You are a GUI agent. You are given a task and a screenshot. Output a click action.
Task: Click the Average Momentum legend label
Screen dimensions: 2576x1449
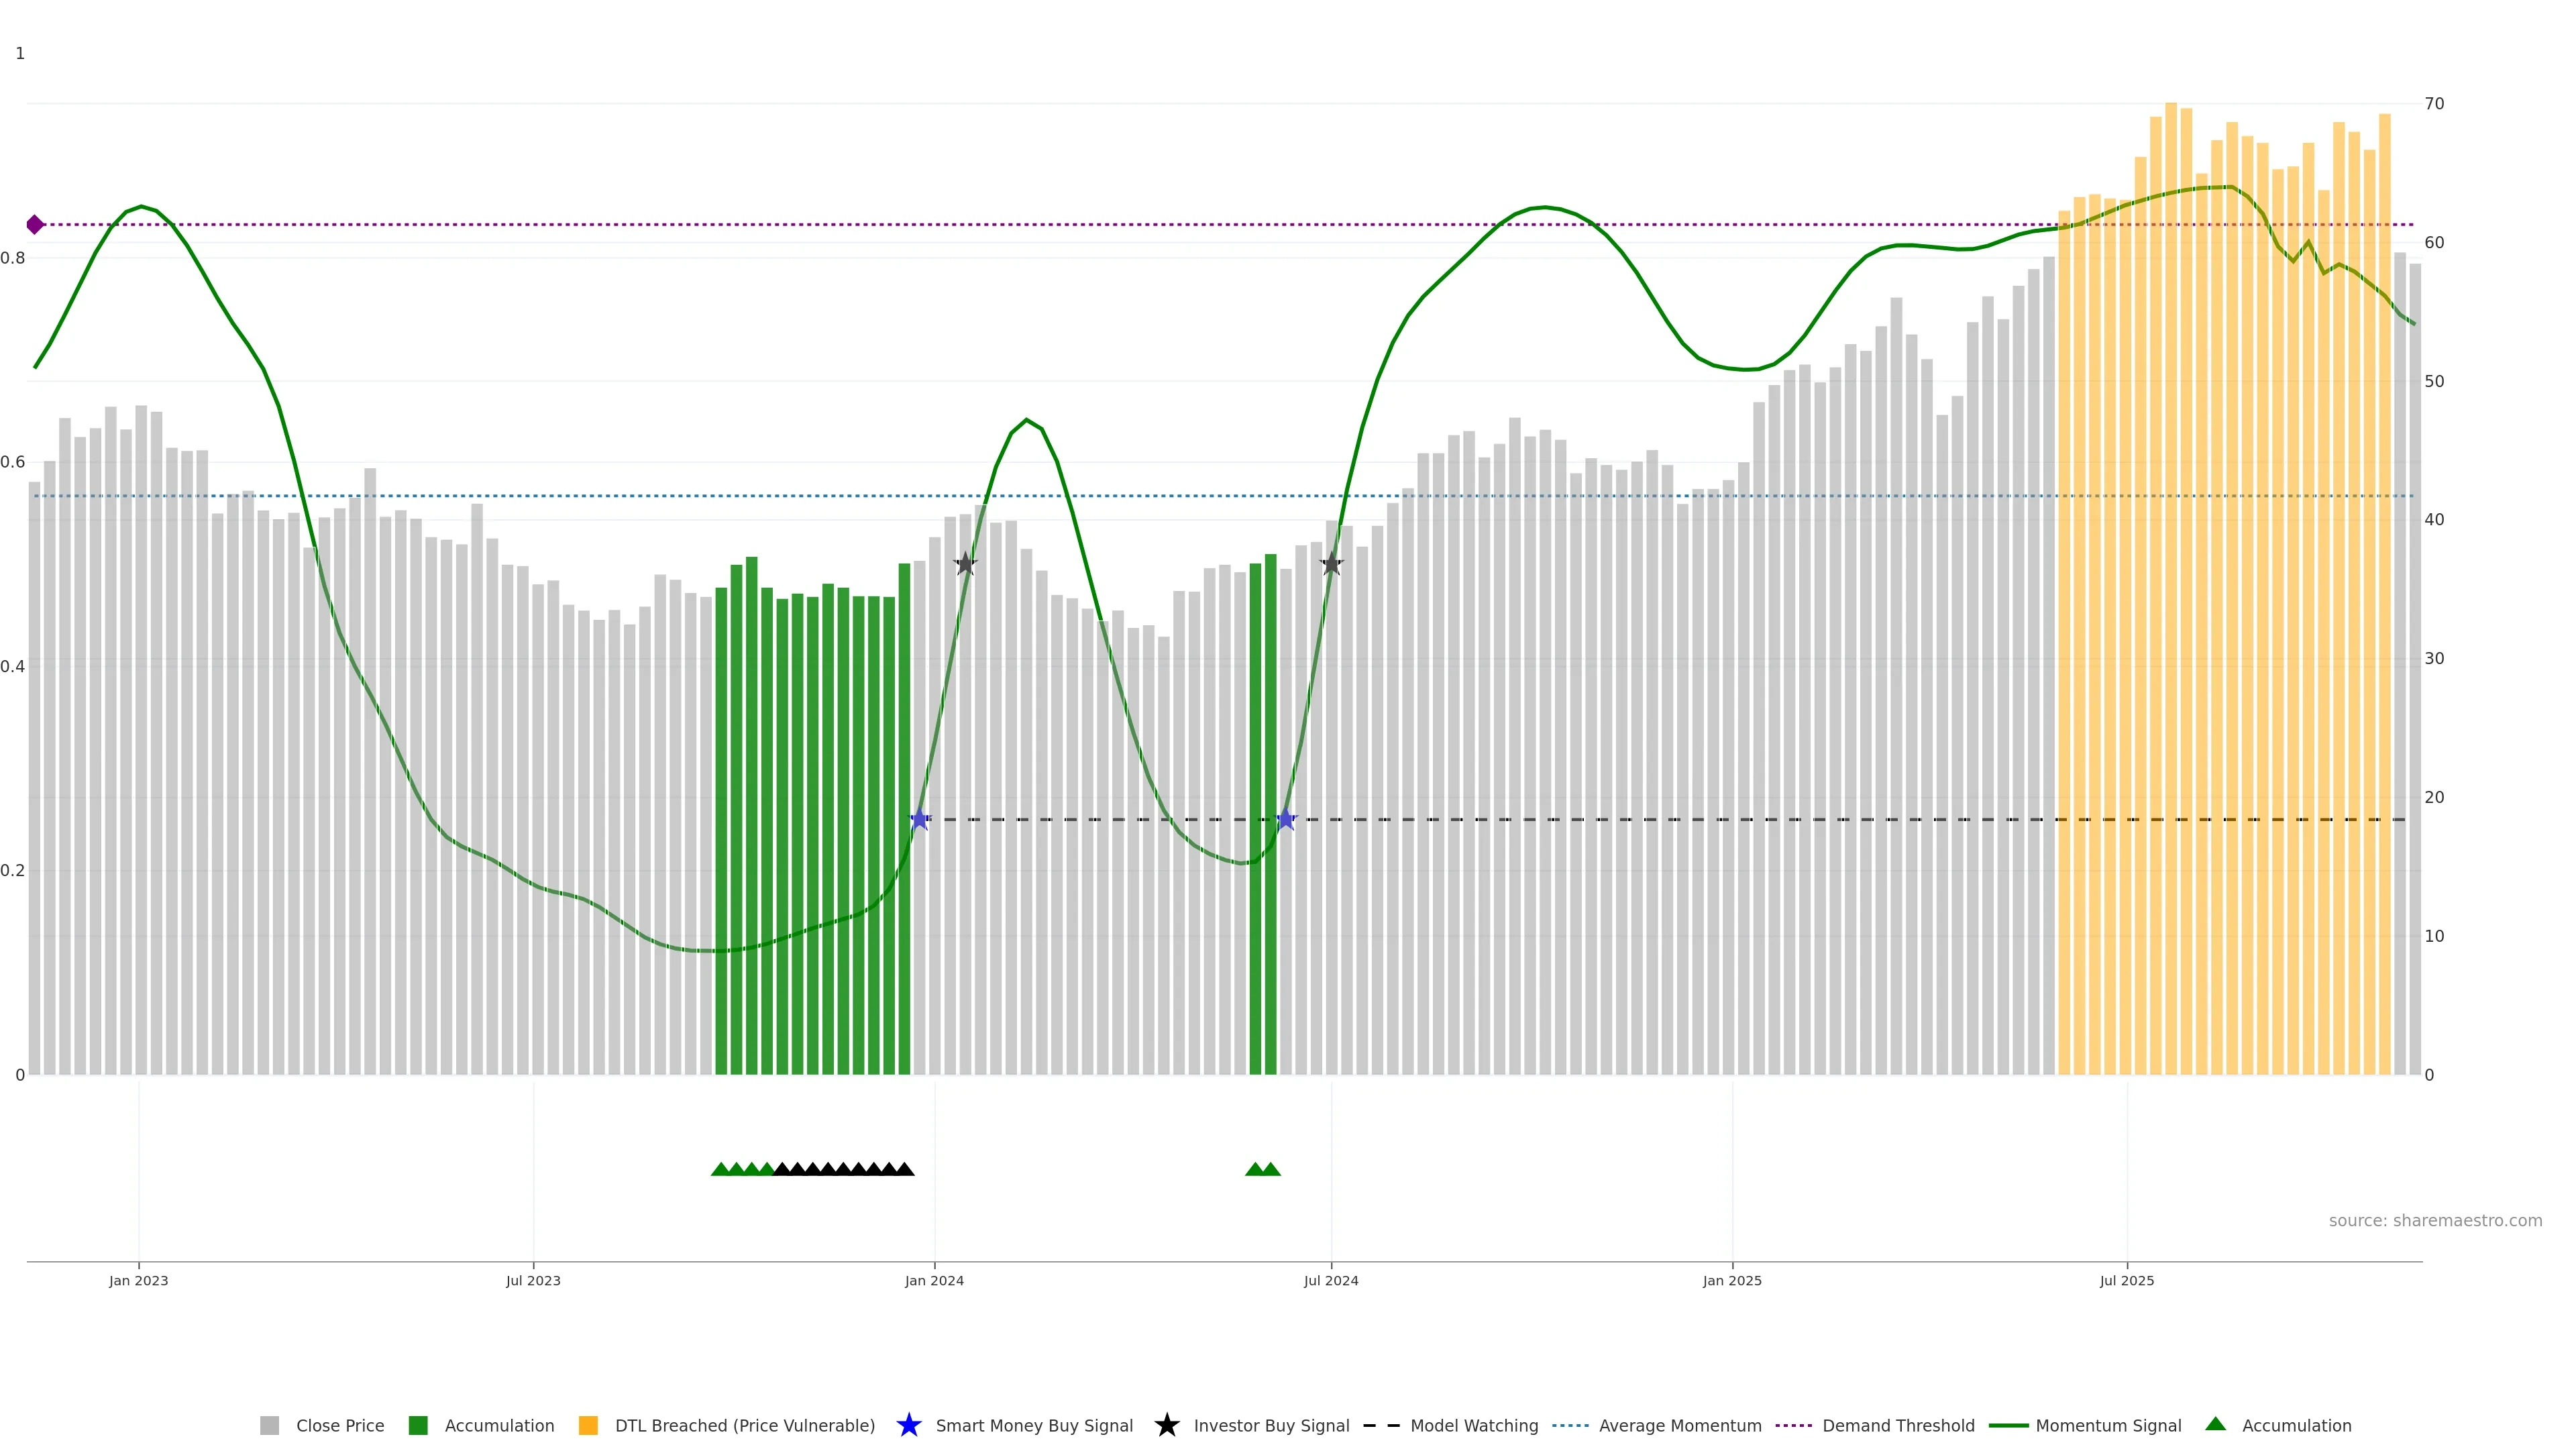pos(1679,1425)
